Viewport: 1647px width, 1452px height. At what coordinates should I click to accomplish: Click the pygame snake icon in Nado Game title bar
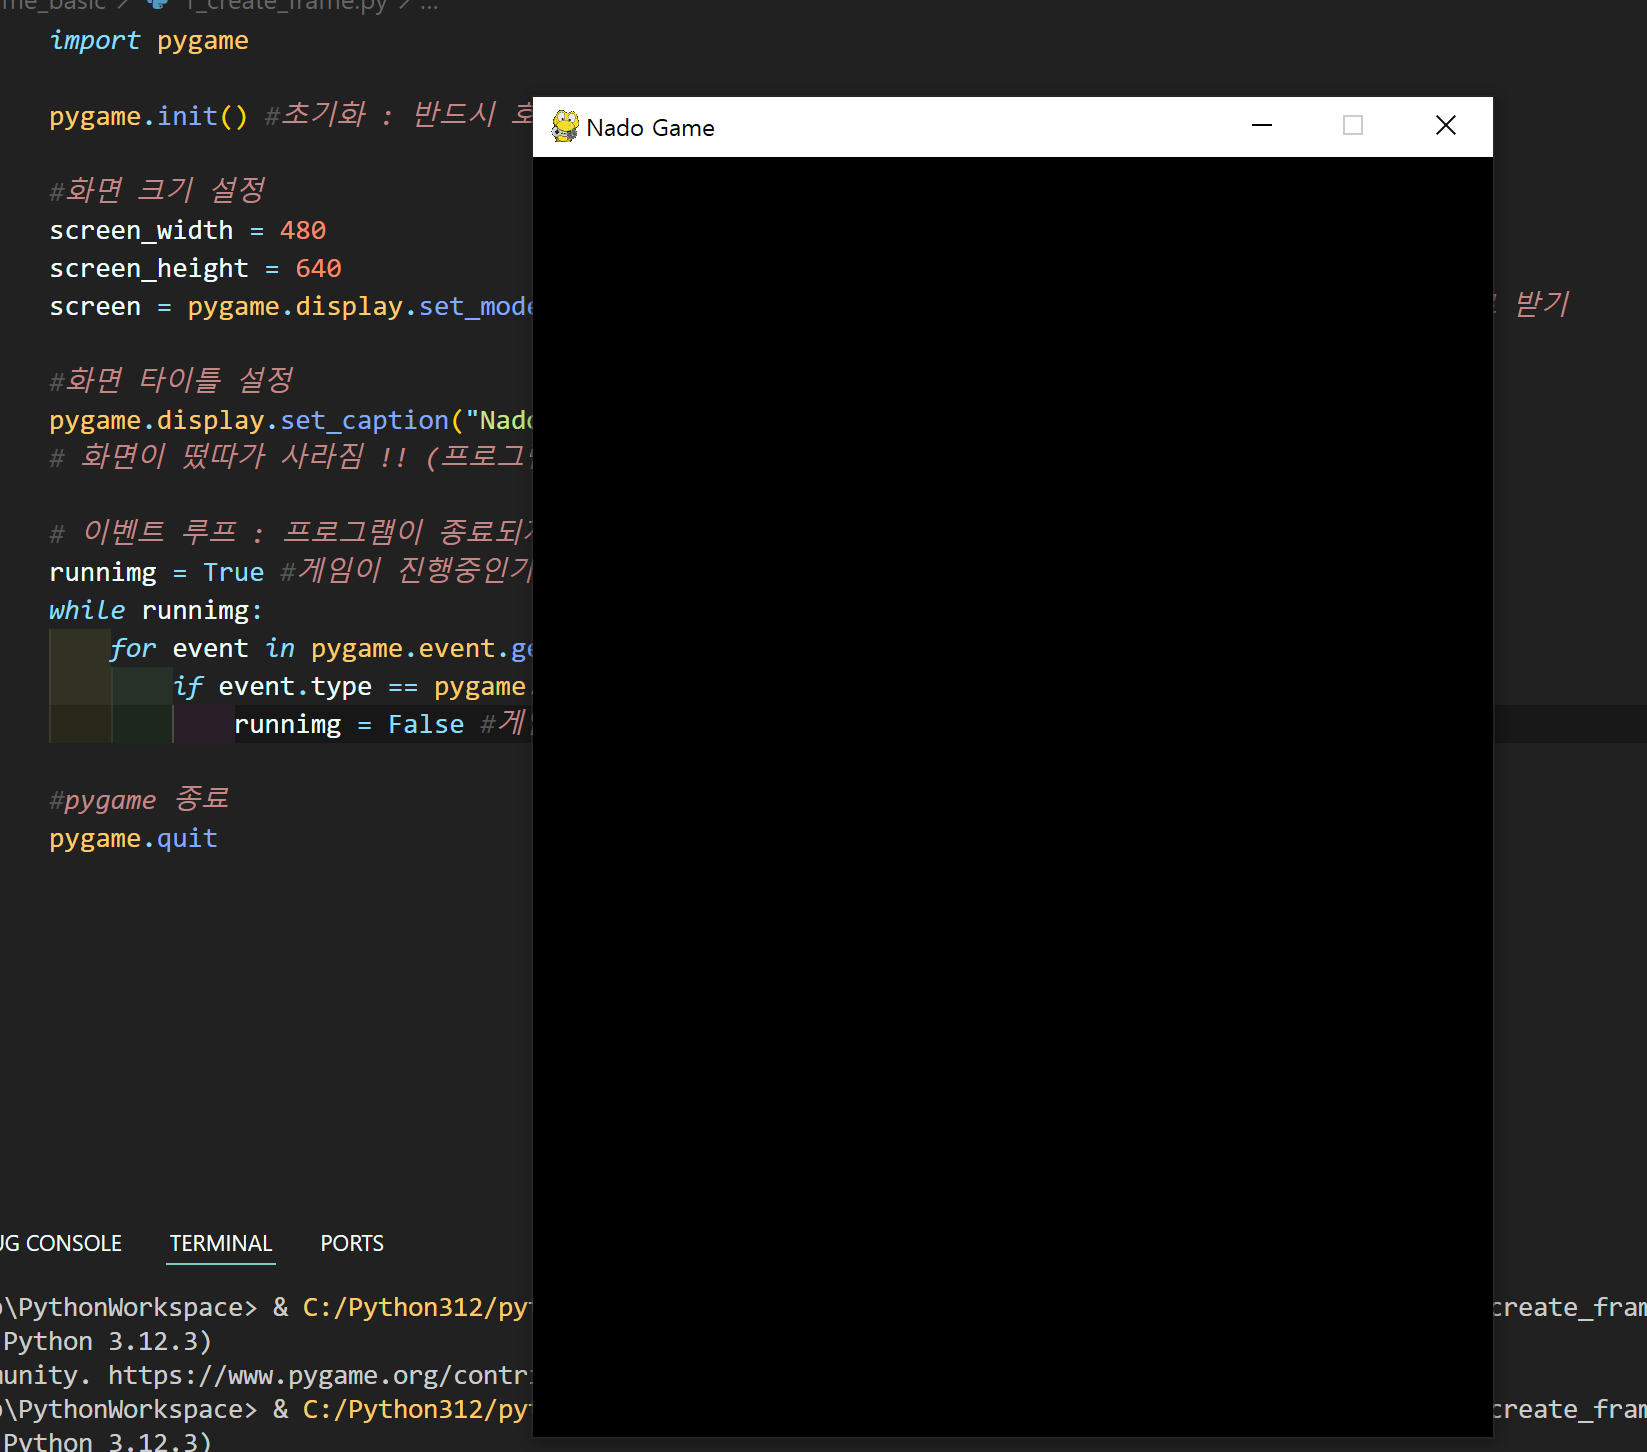point(565,126)
